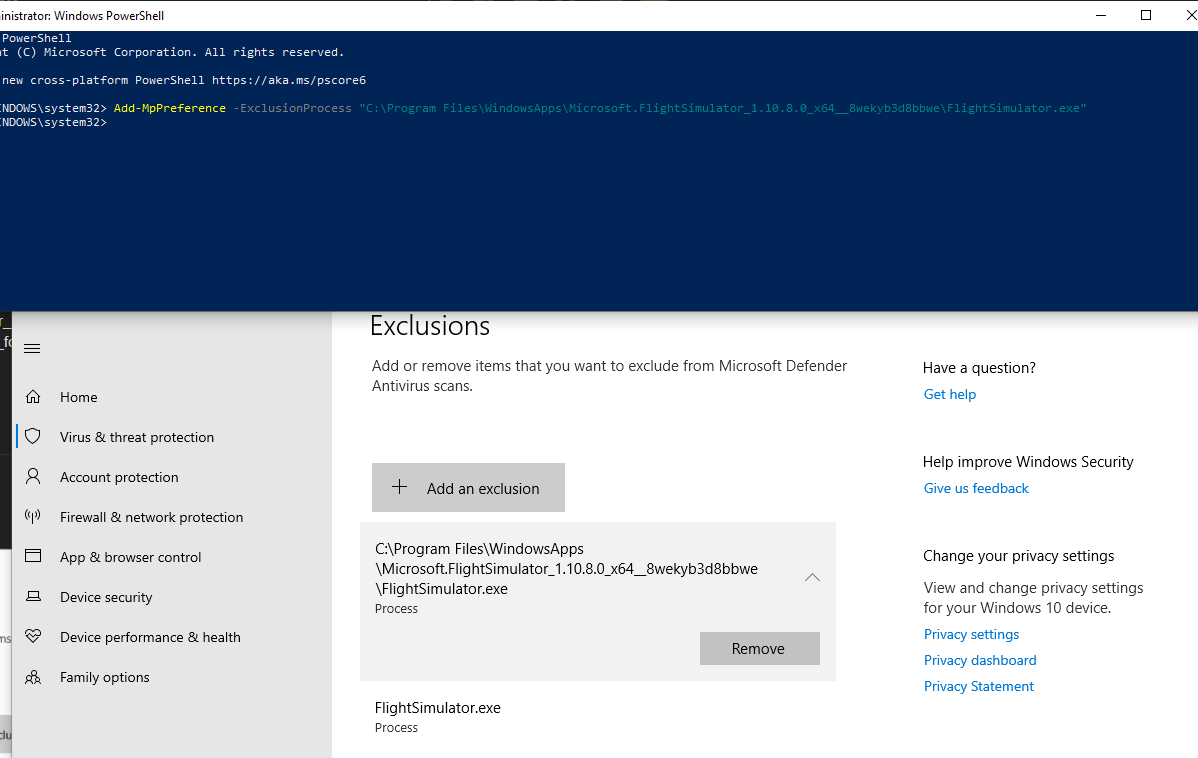Screen dimensions: 1198x758
Task: Click the shield icon for Virus & threat protection
Action: point(33,436)
